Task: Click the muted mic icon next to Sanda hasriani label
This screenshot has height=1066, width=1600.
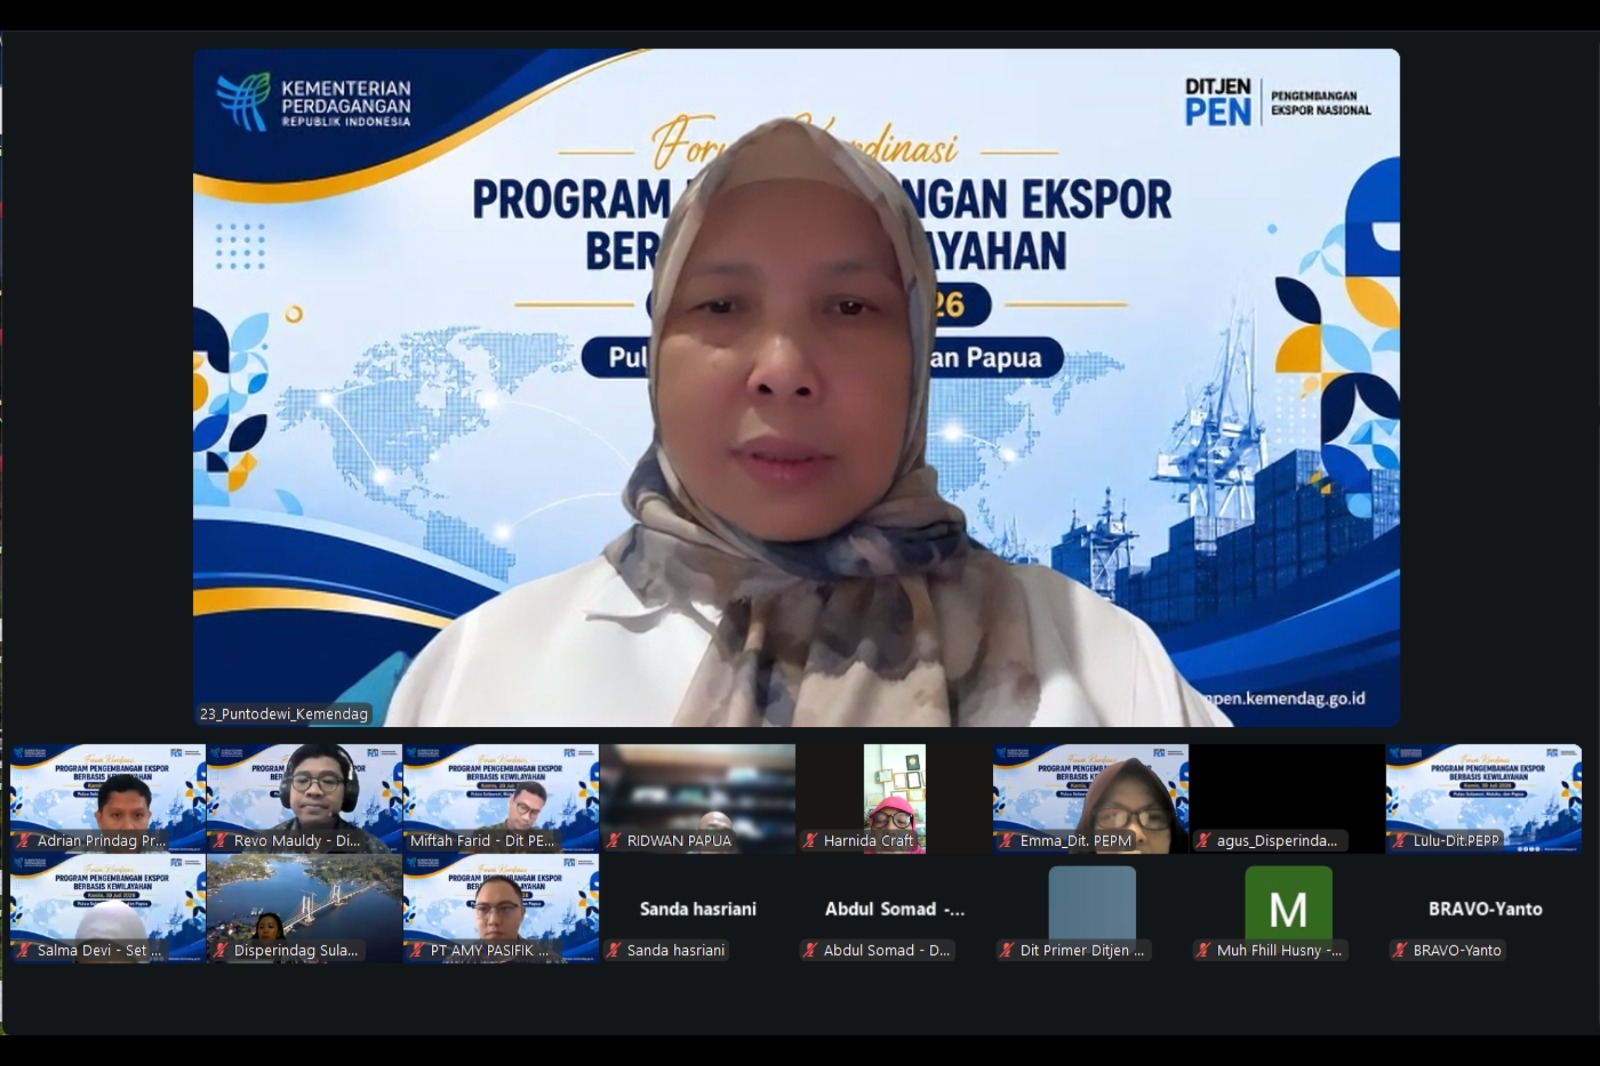Action: click(x=613, y=950)
